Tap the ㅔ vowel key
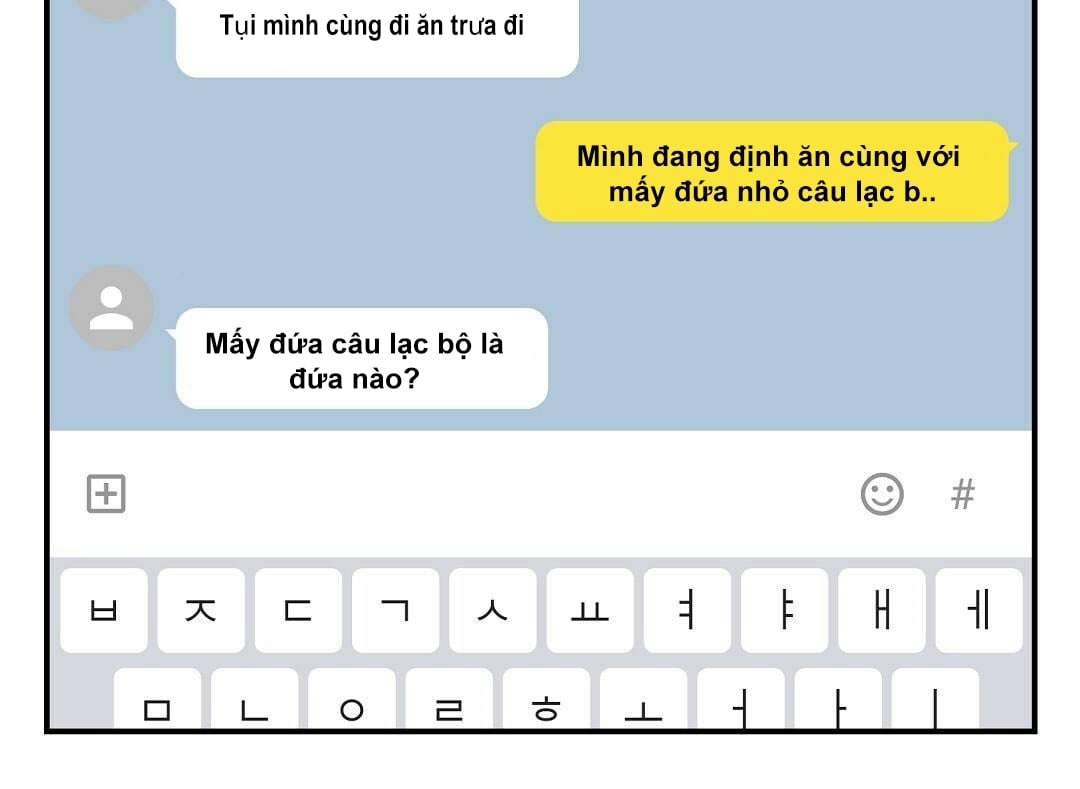This screenshot has width=1080, height=789. [979, 611]
